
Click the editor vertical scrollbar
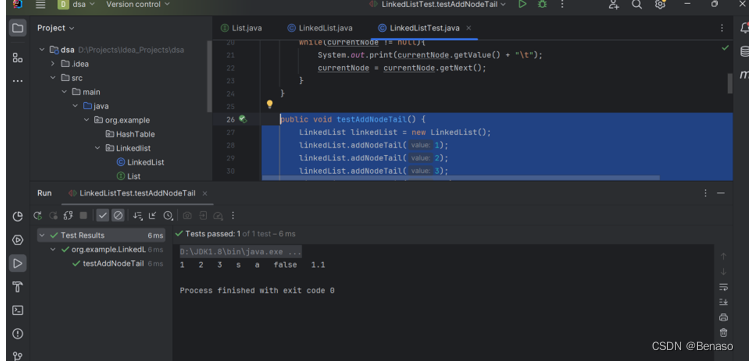click(729, 83)
